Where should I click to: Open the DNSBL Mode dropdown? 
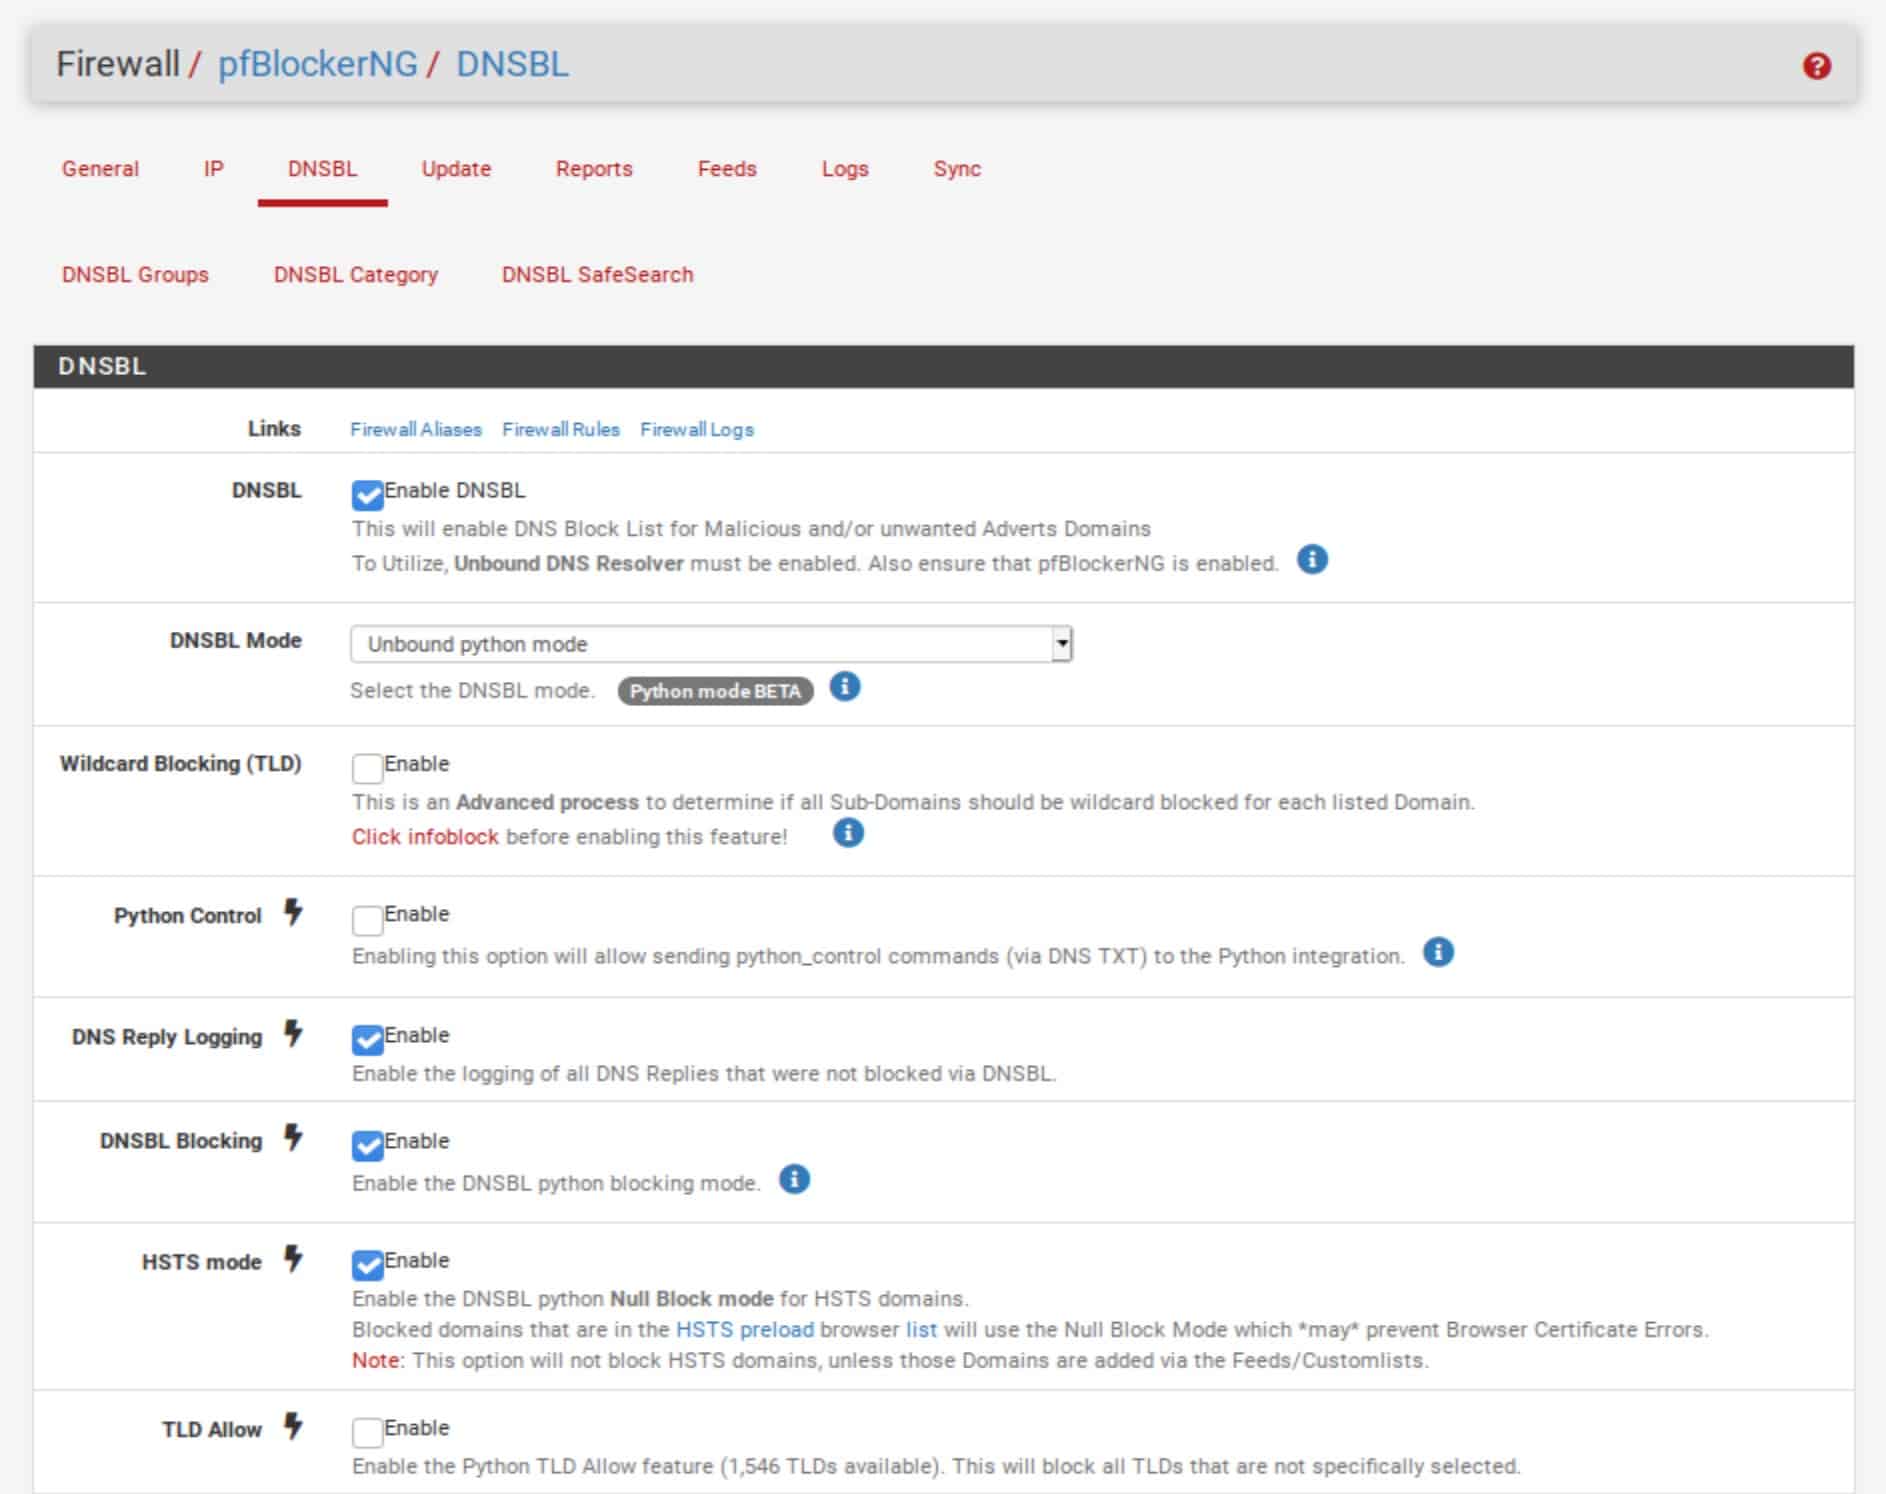(x=711, y=644)
